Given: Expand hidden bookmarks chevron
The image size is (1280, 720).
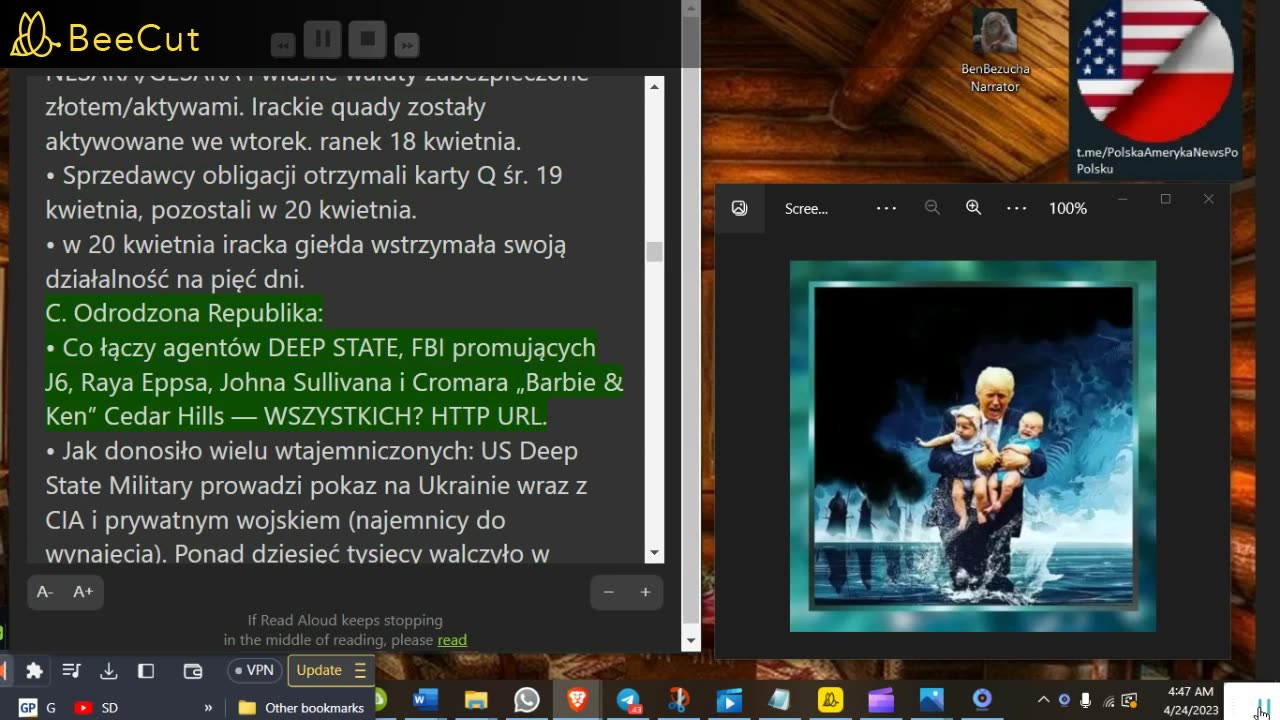Looking at the screenshot, I should pos(208,708).
